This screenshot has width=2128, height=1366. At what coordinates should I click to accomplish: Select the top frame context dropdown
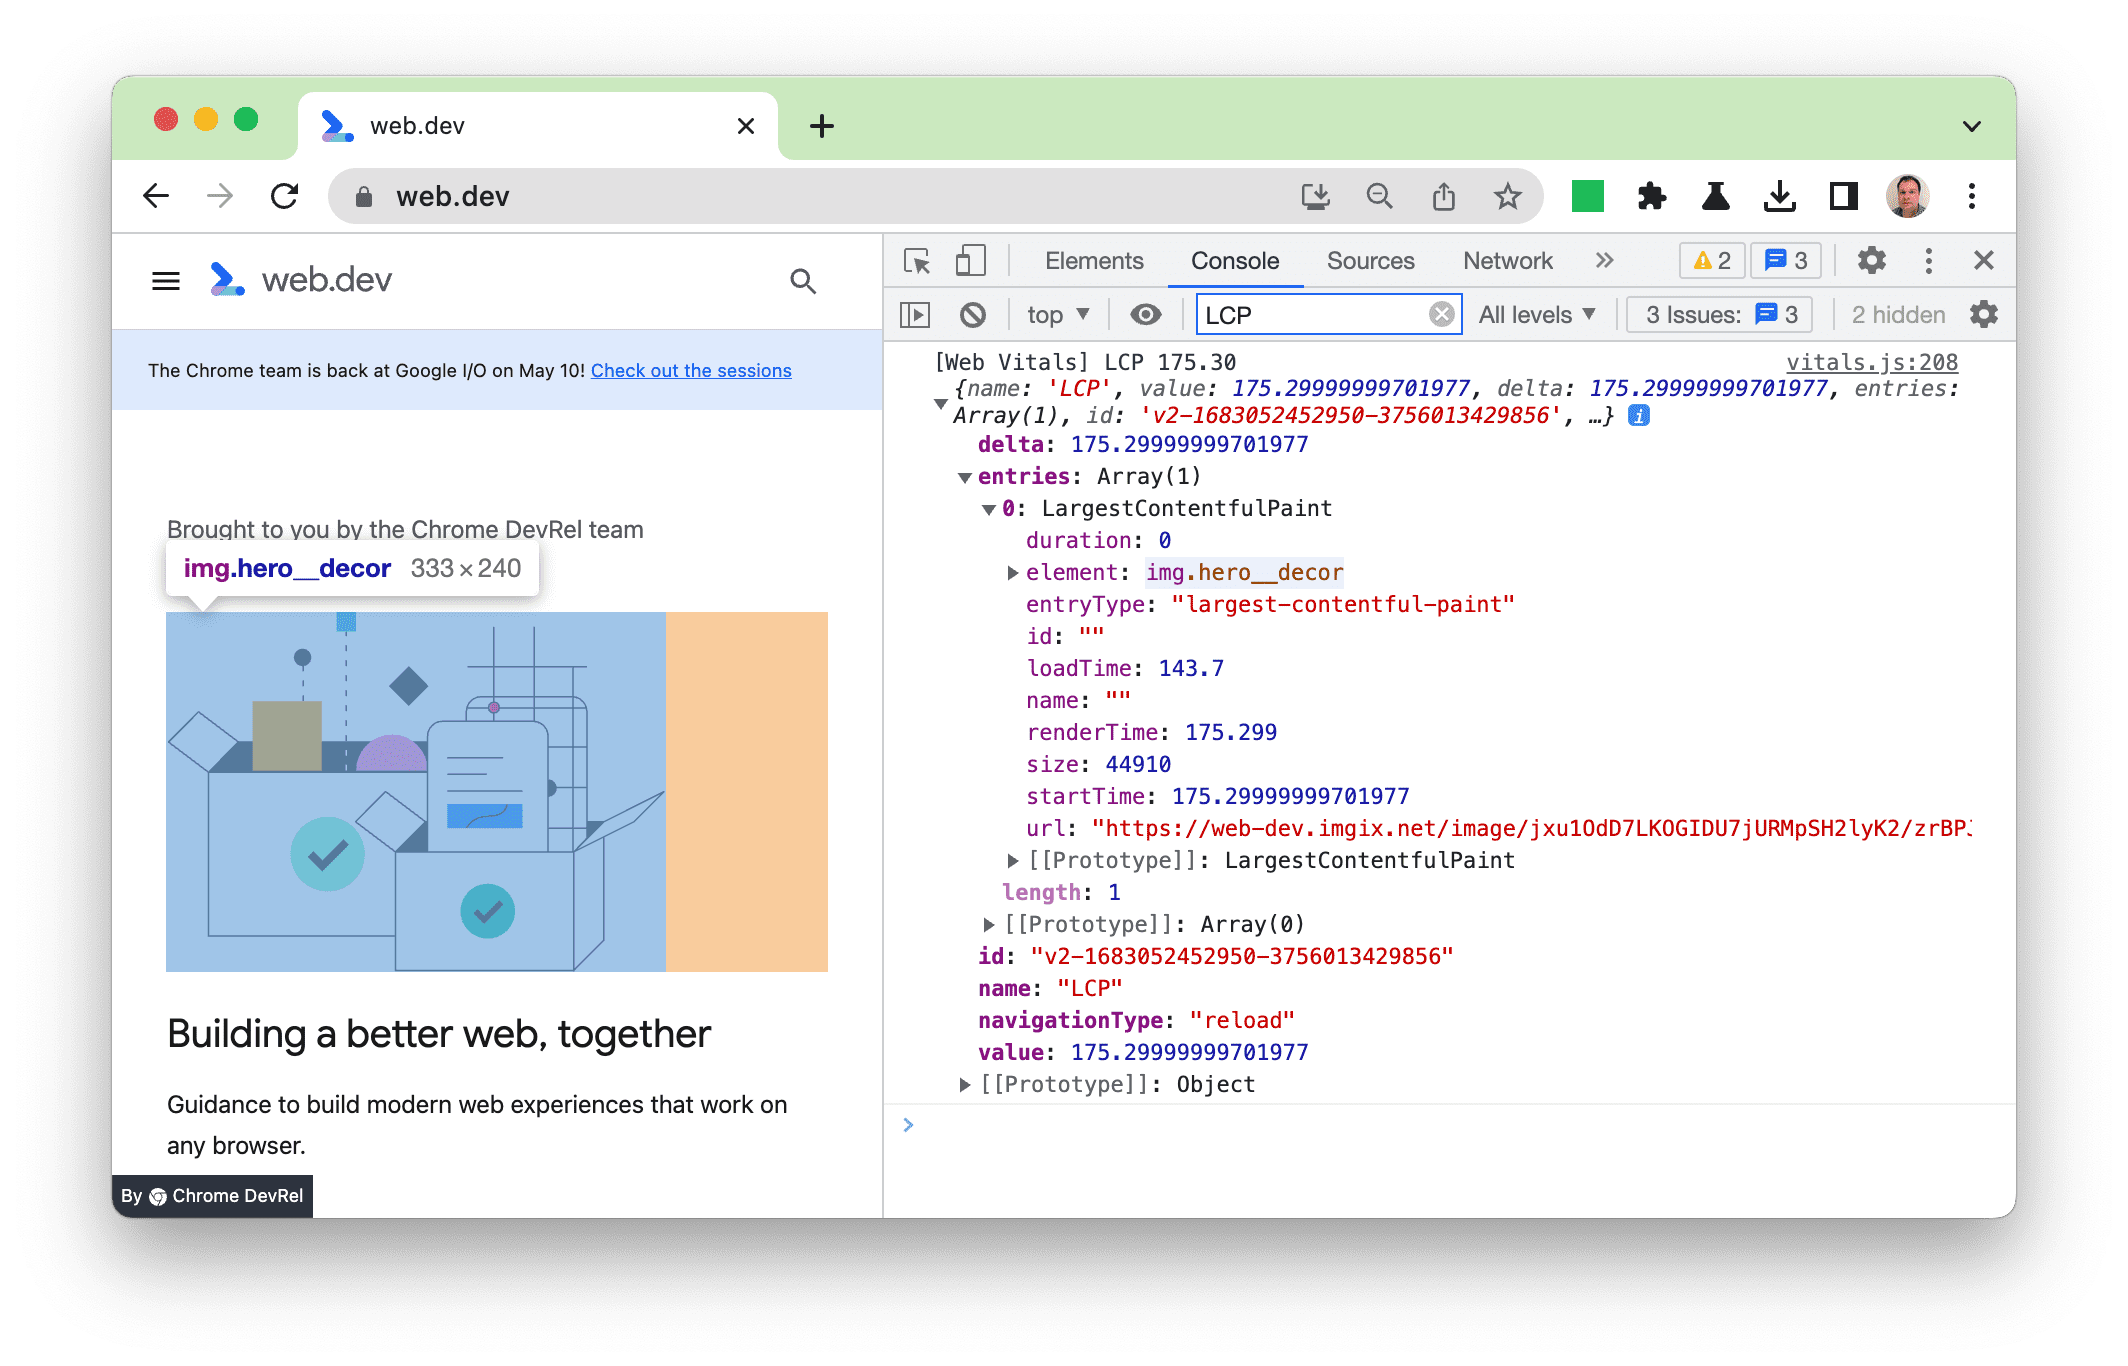click(1055, 316)
